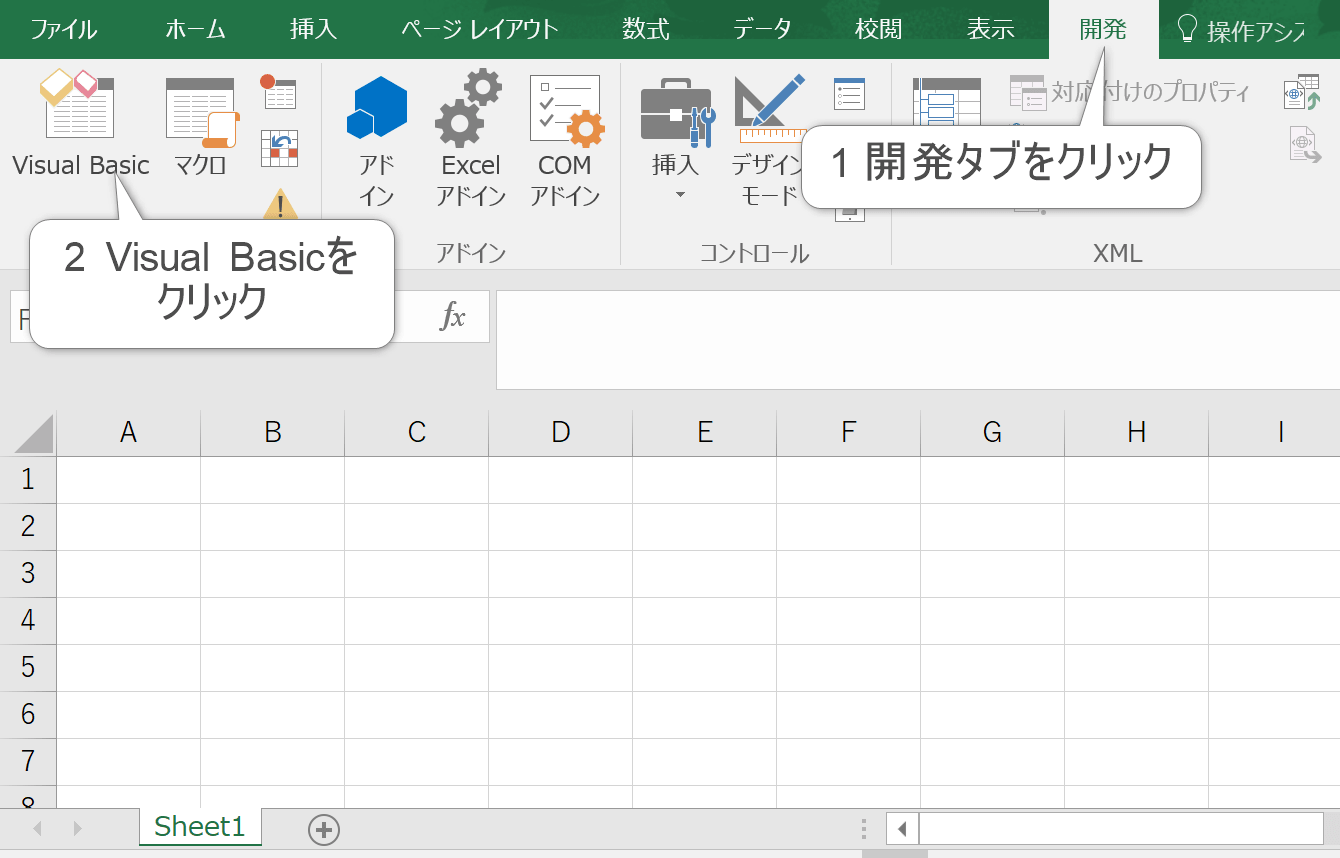Image resolution: width=1340 pixels, height=858 pixels.
Task: Open the Visual Basic editor
Action: pos(80,122)
